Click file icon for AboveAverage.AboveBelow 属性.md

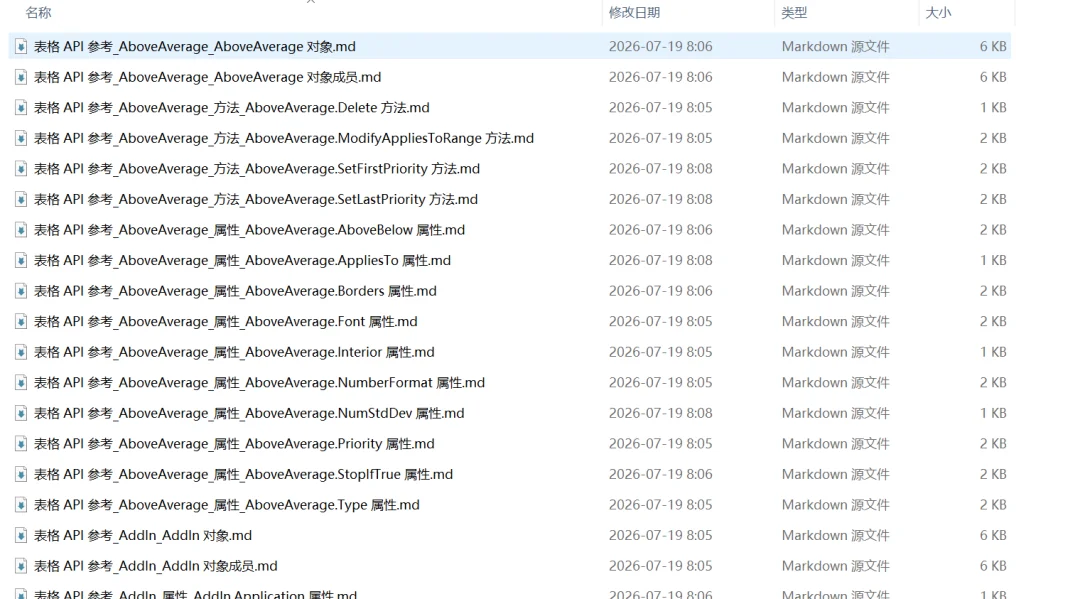click(21, 230)
